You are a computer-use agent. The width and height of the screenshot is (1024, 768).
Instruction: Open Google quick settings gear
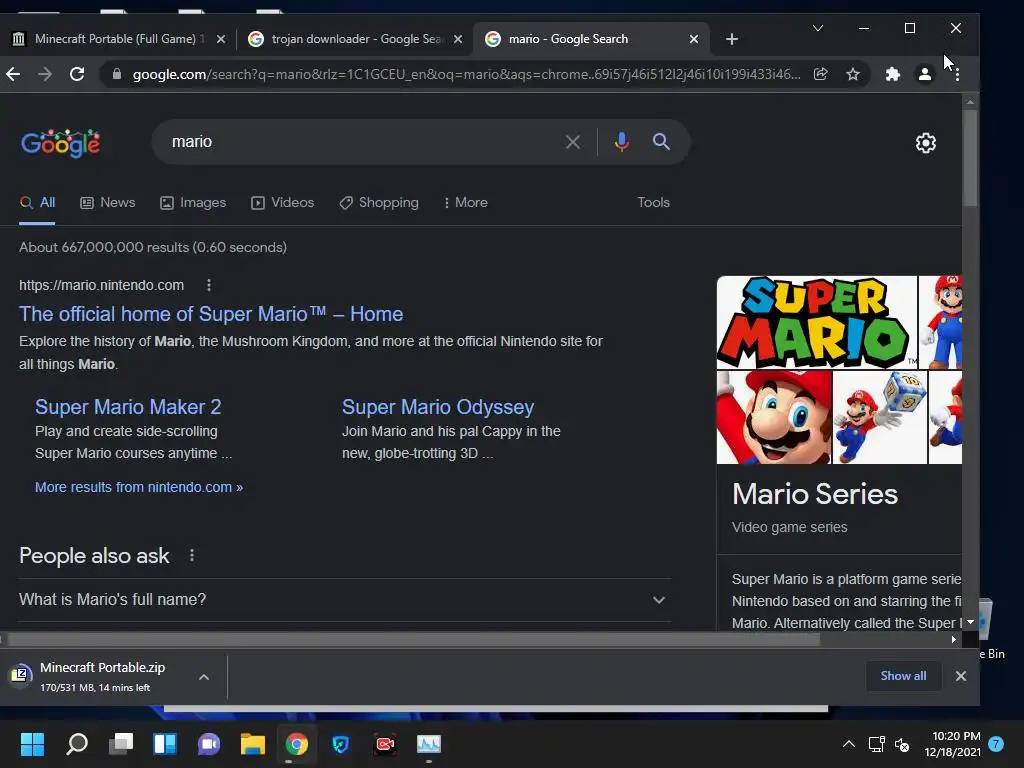pyautogui.click(x=925, y=143)
